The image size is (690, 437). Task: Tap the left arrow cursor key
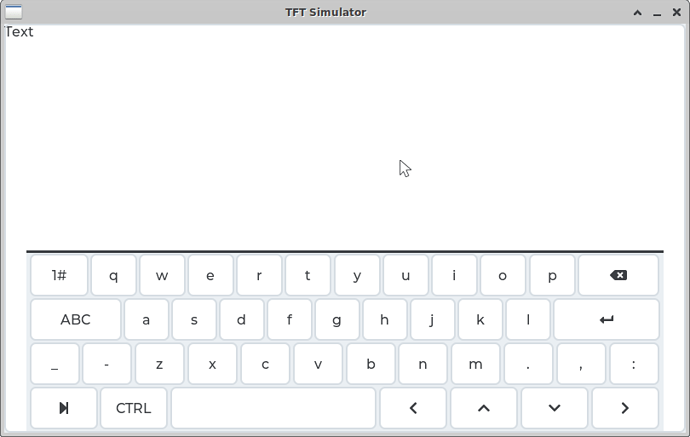point(413,408)
